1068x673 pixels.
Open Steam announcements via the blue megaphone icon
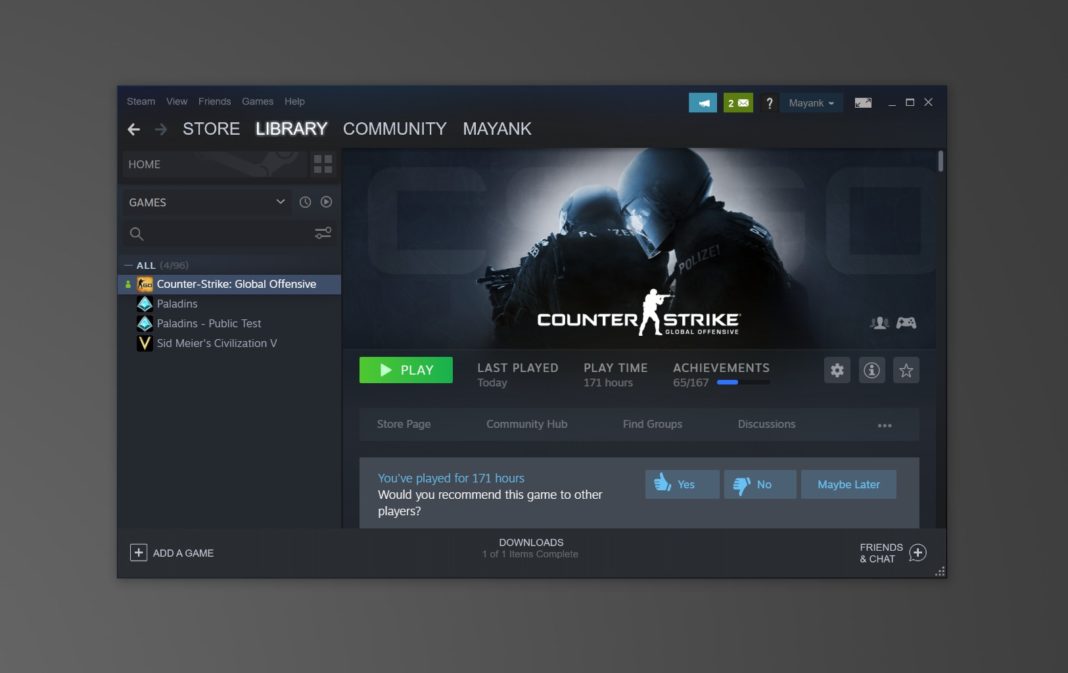coord(702,102)
